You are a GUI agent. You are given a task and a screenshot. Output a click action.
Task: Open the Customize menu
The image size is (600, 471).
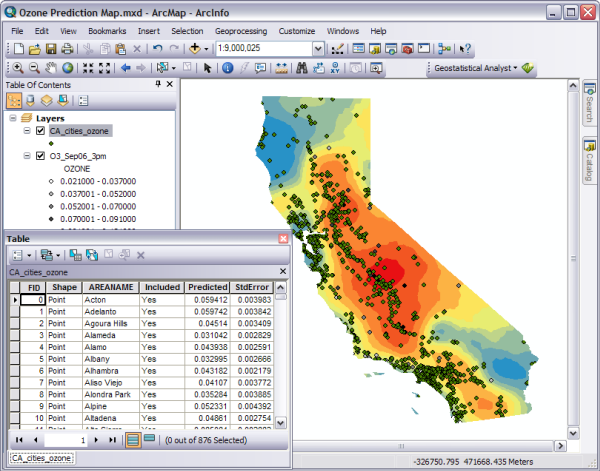[x=297, y=31]
